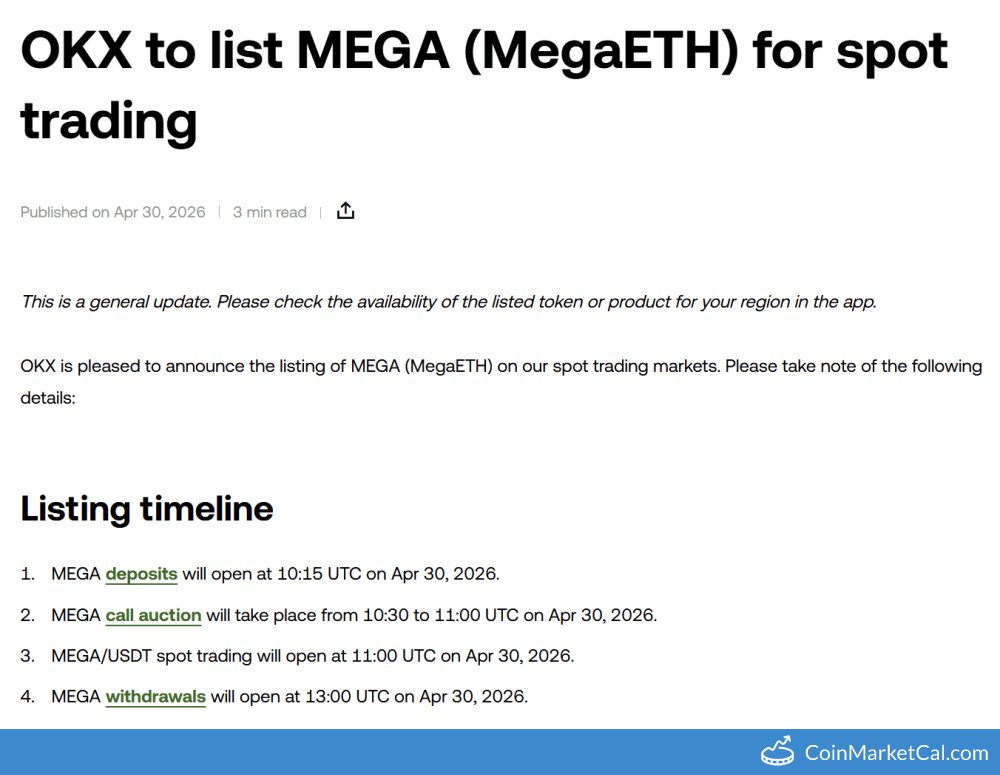
Task: Click the italic general update disclaimer
Action: point(448,302)
